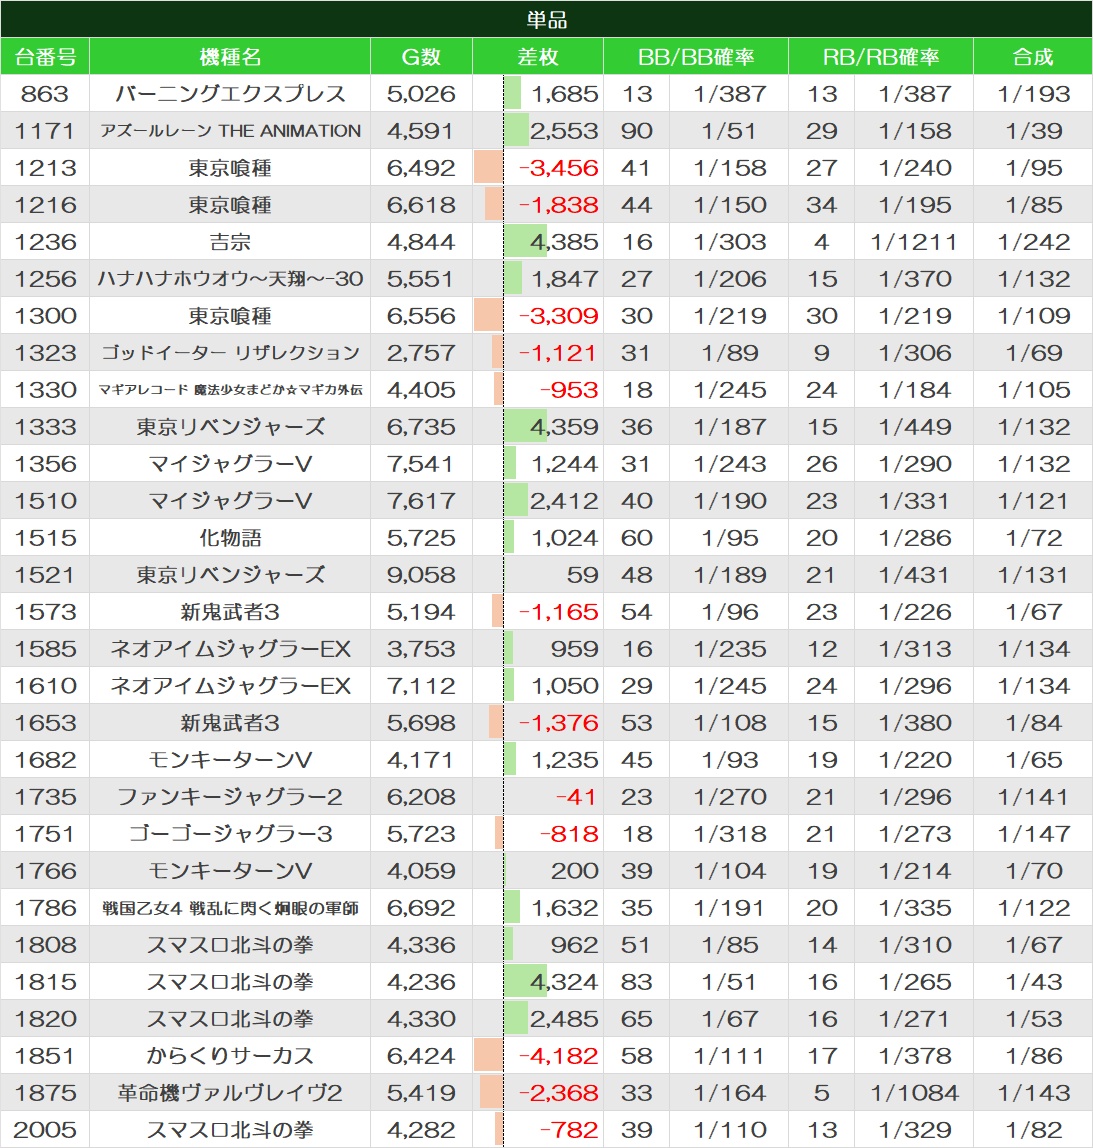Screen dimensions: 1093x1148
Task: Select アズールレーン THE ANIMATION row name
Action: pyautogui.click(x=230, y=131)
